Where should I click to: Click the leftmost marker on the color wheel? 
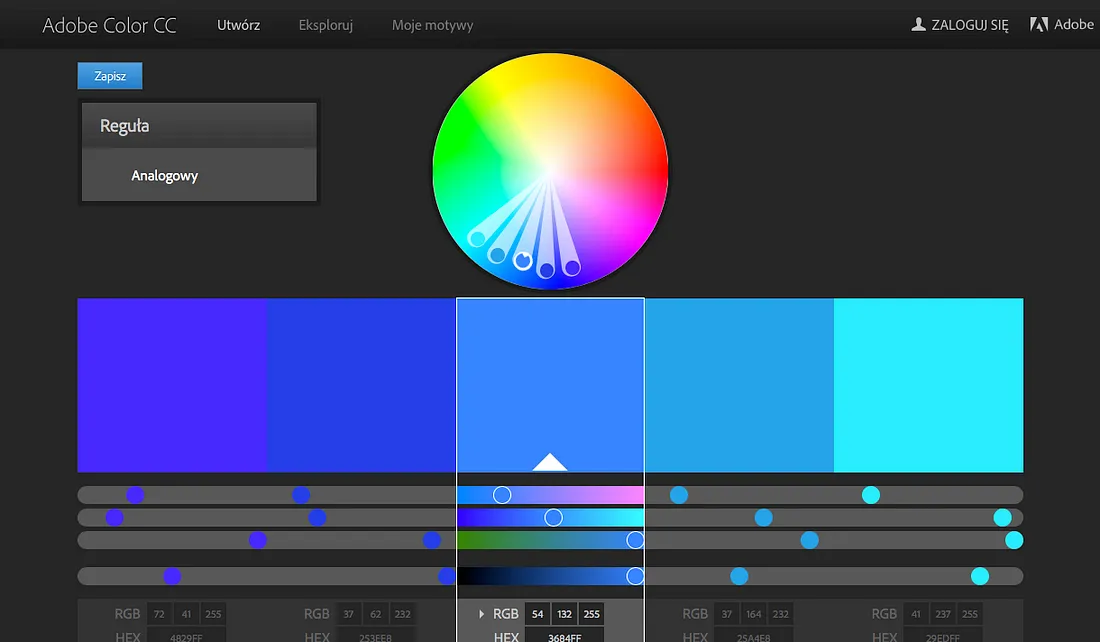pyautogui.click(x=477, y=238)
